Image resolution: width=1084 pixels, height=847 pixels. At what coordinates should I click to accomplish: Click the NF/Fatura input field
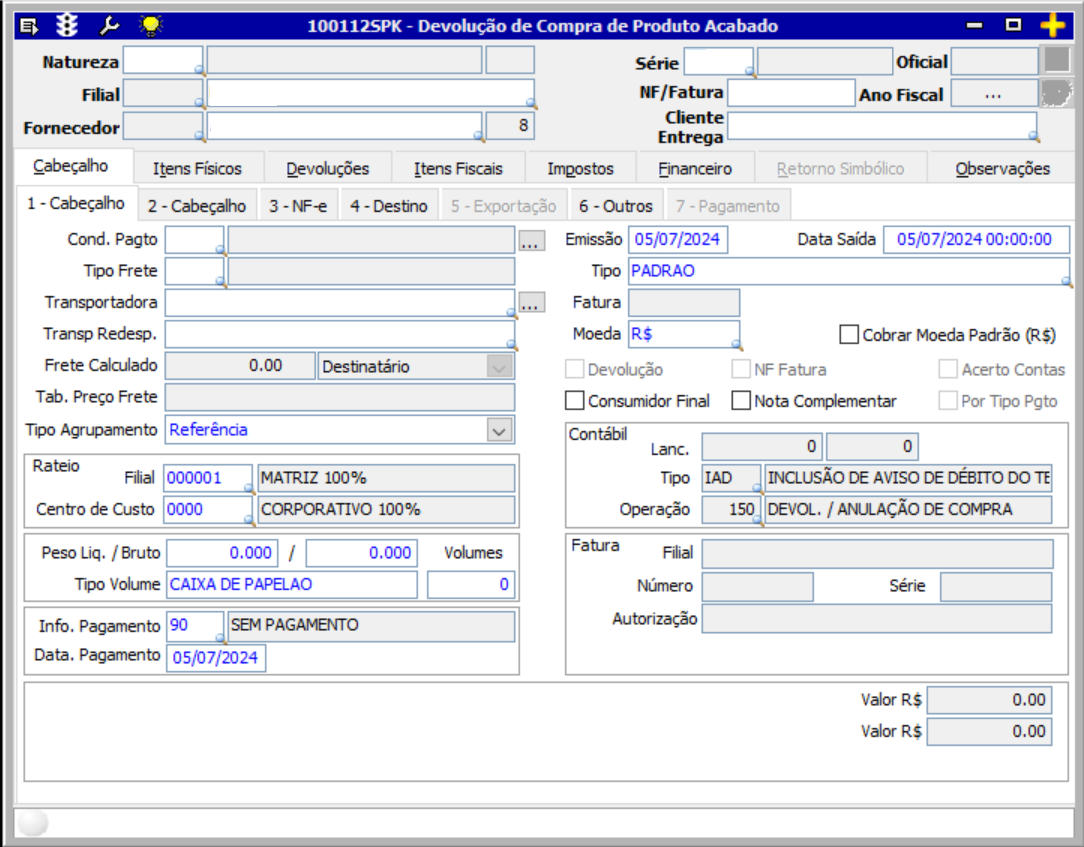click(790, 94)
